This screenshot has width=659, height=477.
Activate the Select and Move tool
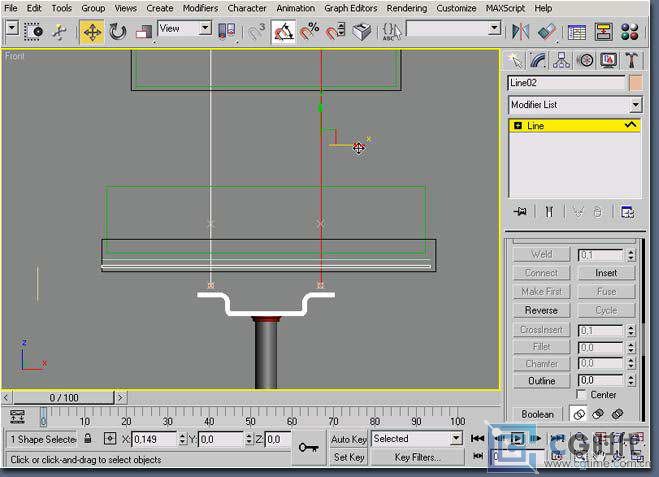[92, 32]
